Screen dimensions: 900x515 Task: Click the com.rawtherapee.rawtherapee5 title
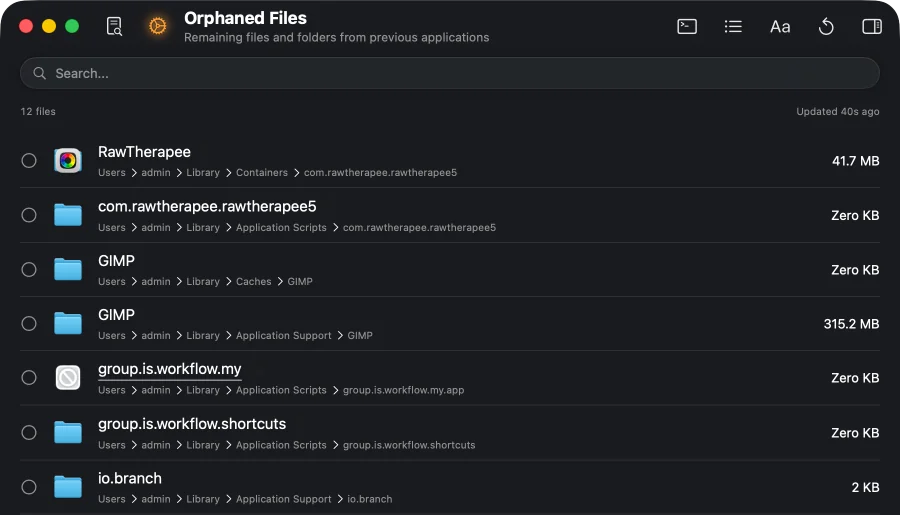click(207, 206)
